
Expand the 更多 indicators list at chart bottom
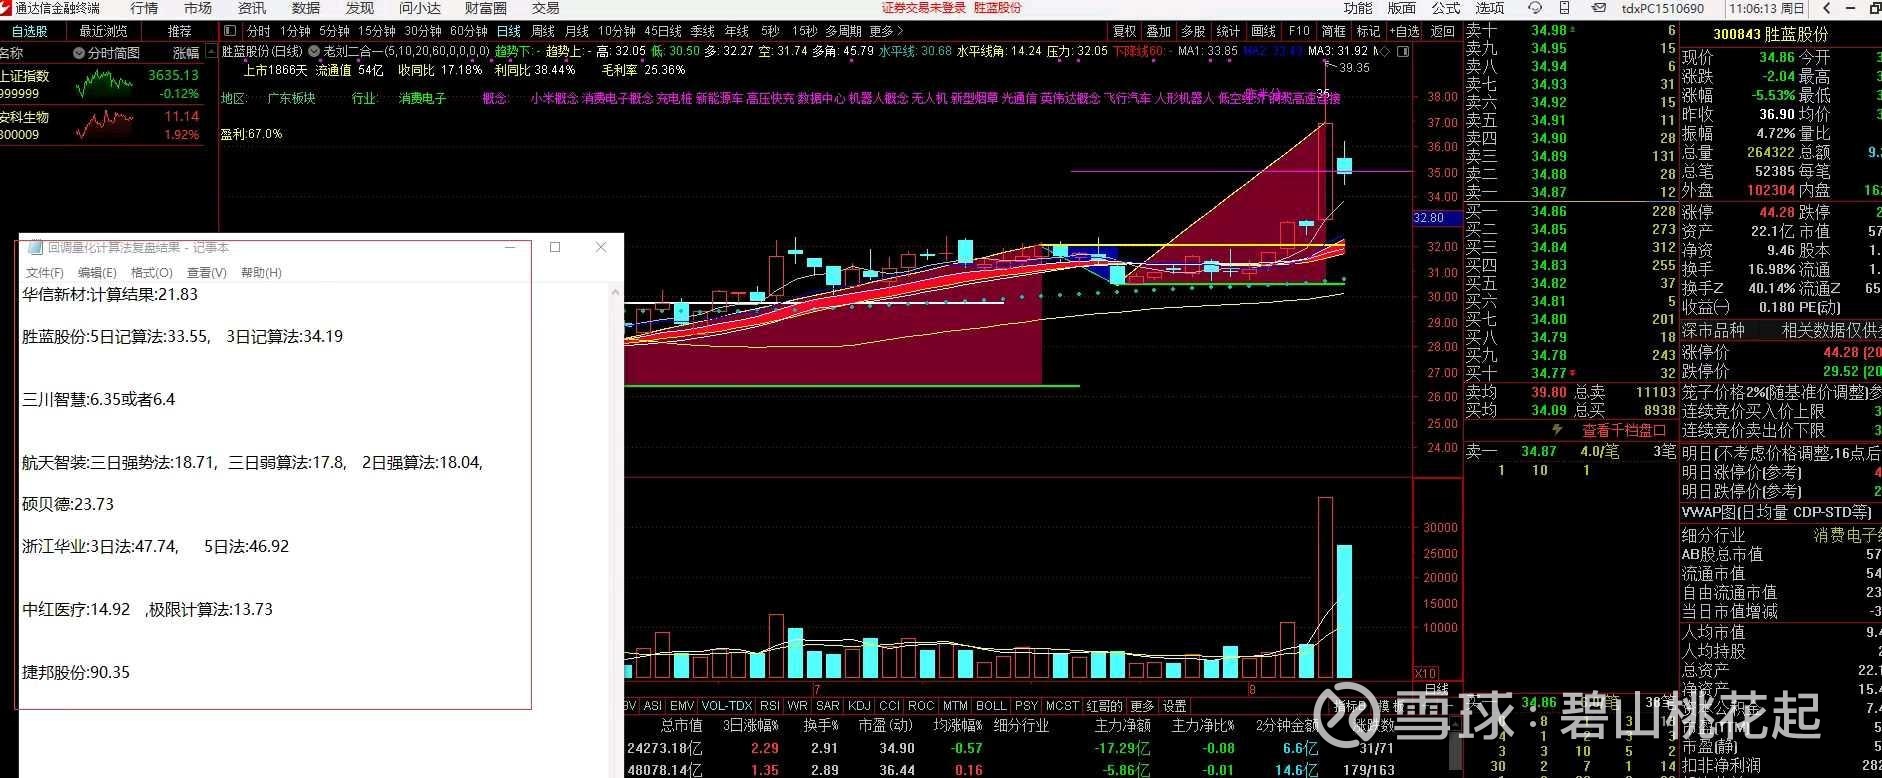(1142, 705)
